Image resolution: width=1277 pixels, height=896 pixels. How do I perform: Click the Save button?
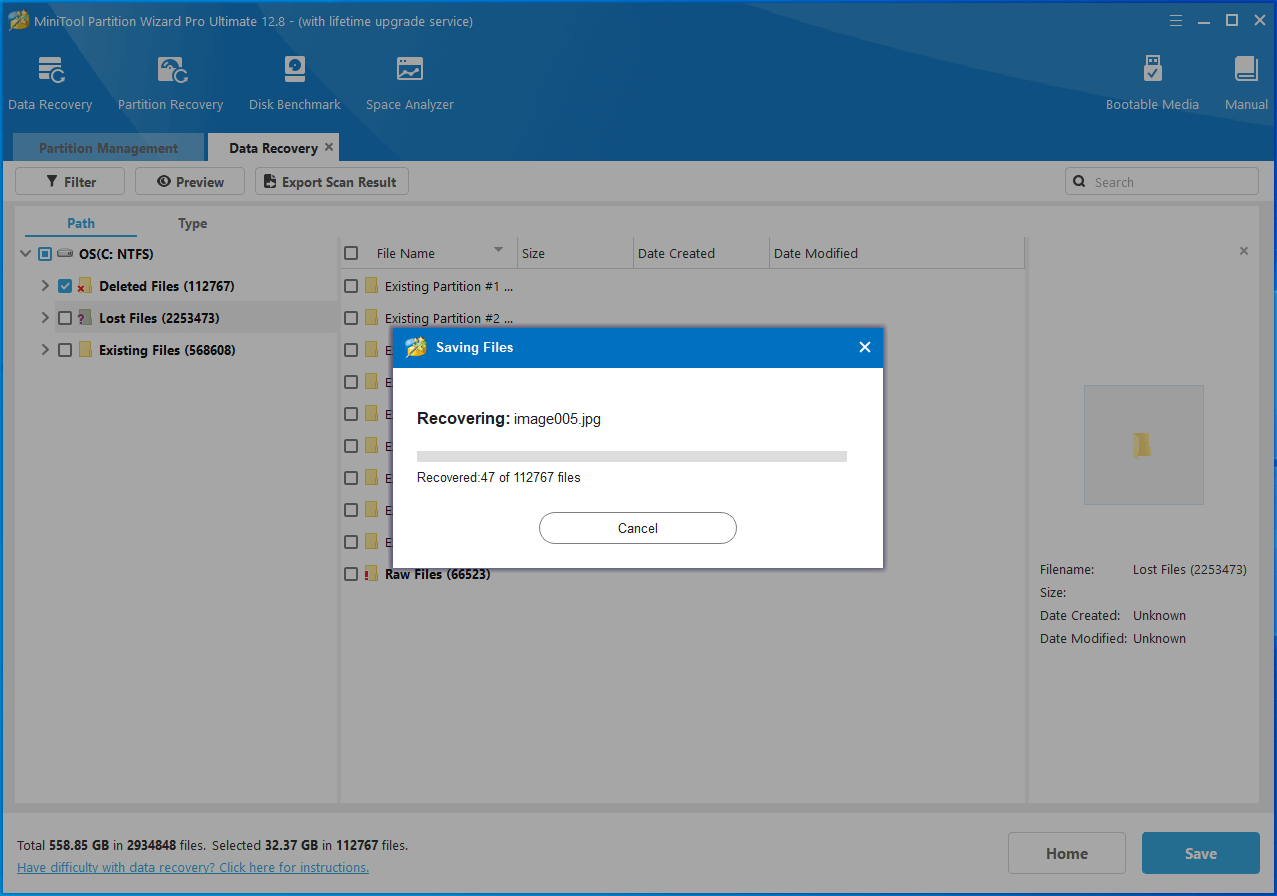(1201, 853)
